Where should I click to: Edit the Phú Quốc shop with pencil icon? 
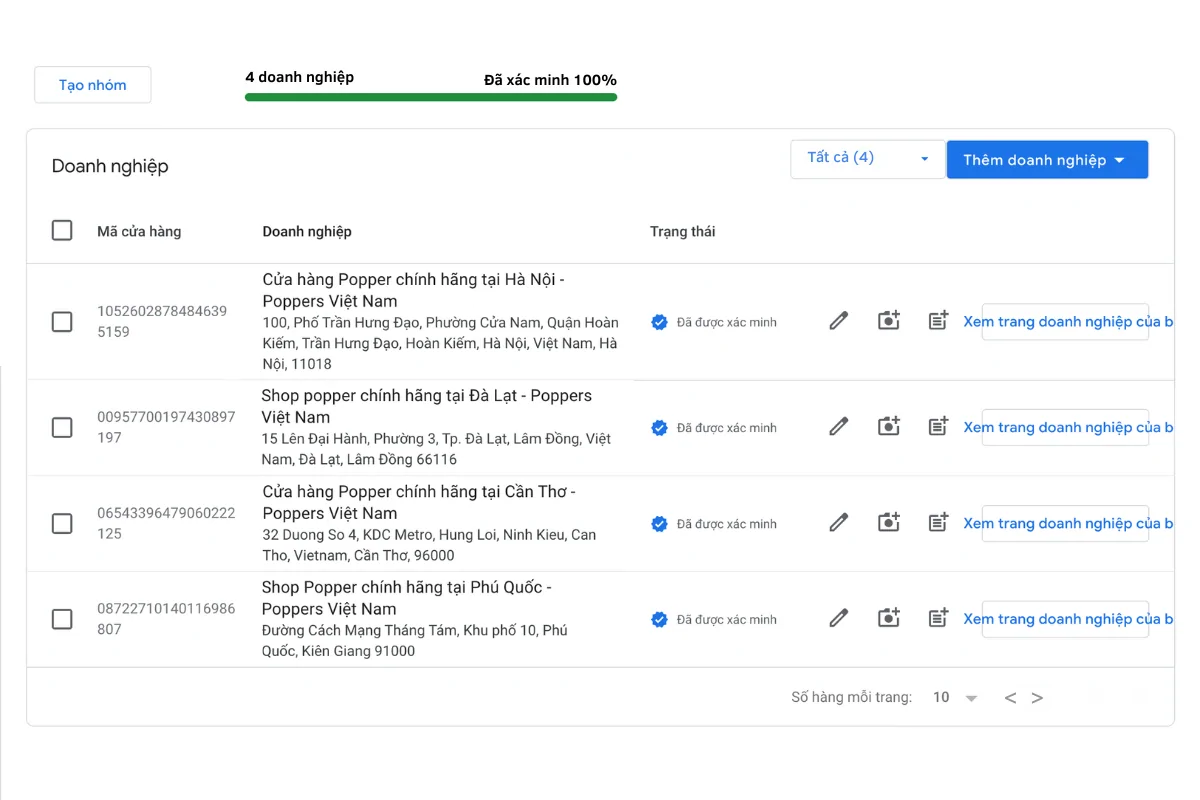[839, 619]
